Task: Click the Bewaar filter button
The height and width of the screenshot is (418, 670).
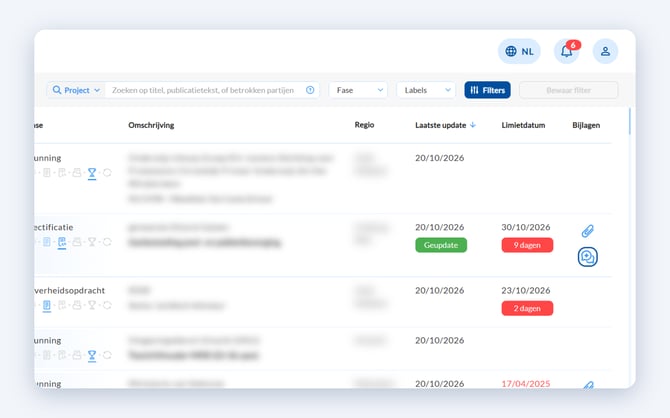Action: tap(569, 90)
